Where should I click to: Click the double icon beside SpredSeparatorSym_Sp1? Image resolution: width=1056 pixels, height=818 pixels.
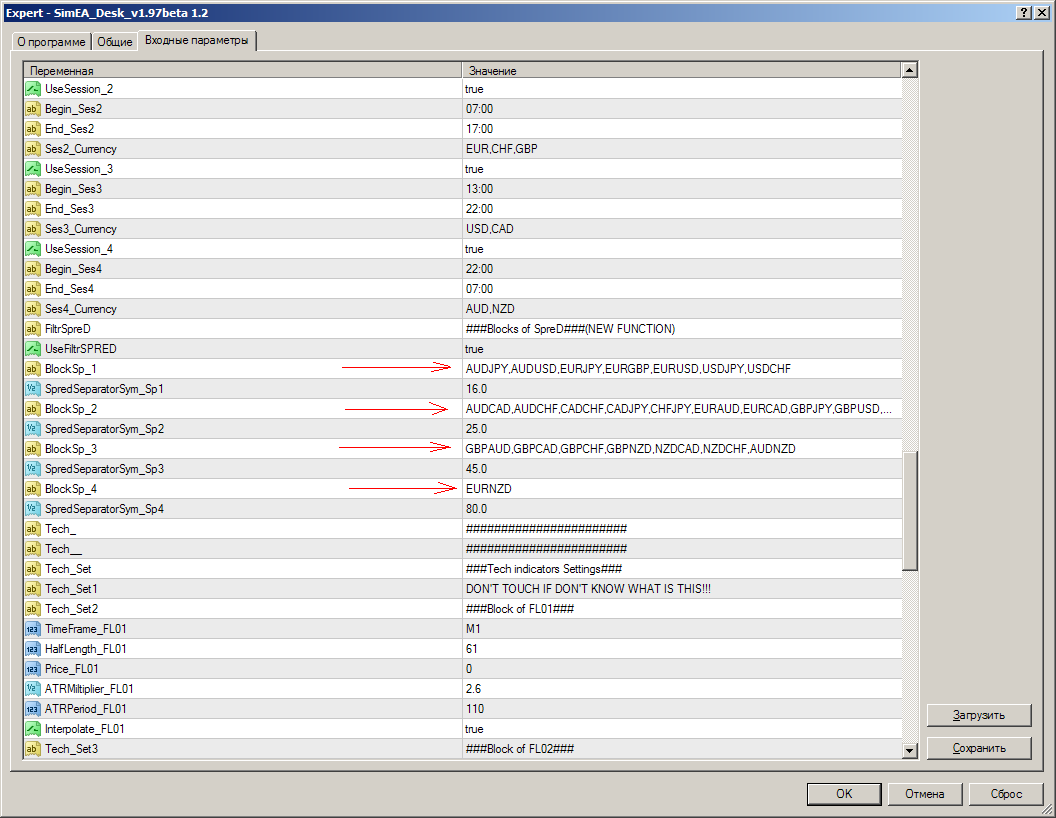[32, 389]
